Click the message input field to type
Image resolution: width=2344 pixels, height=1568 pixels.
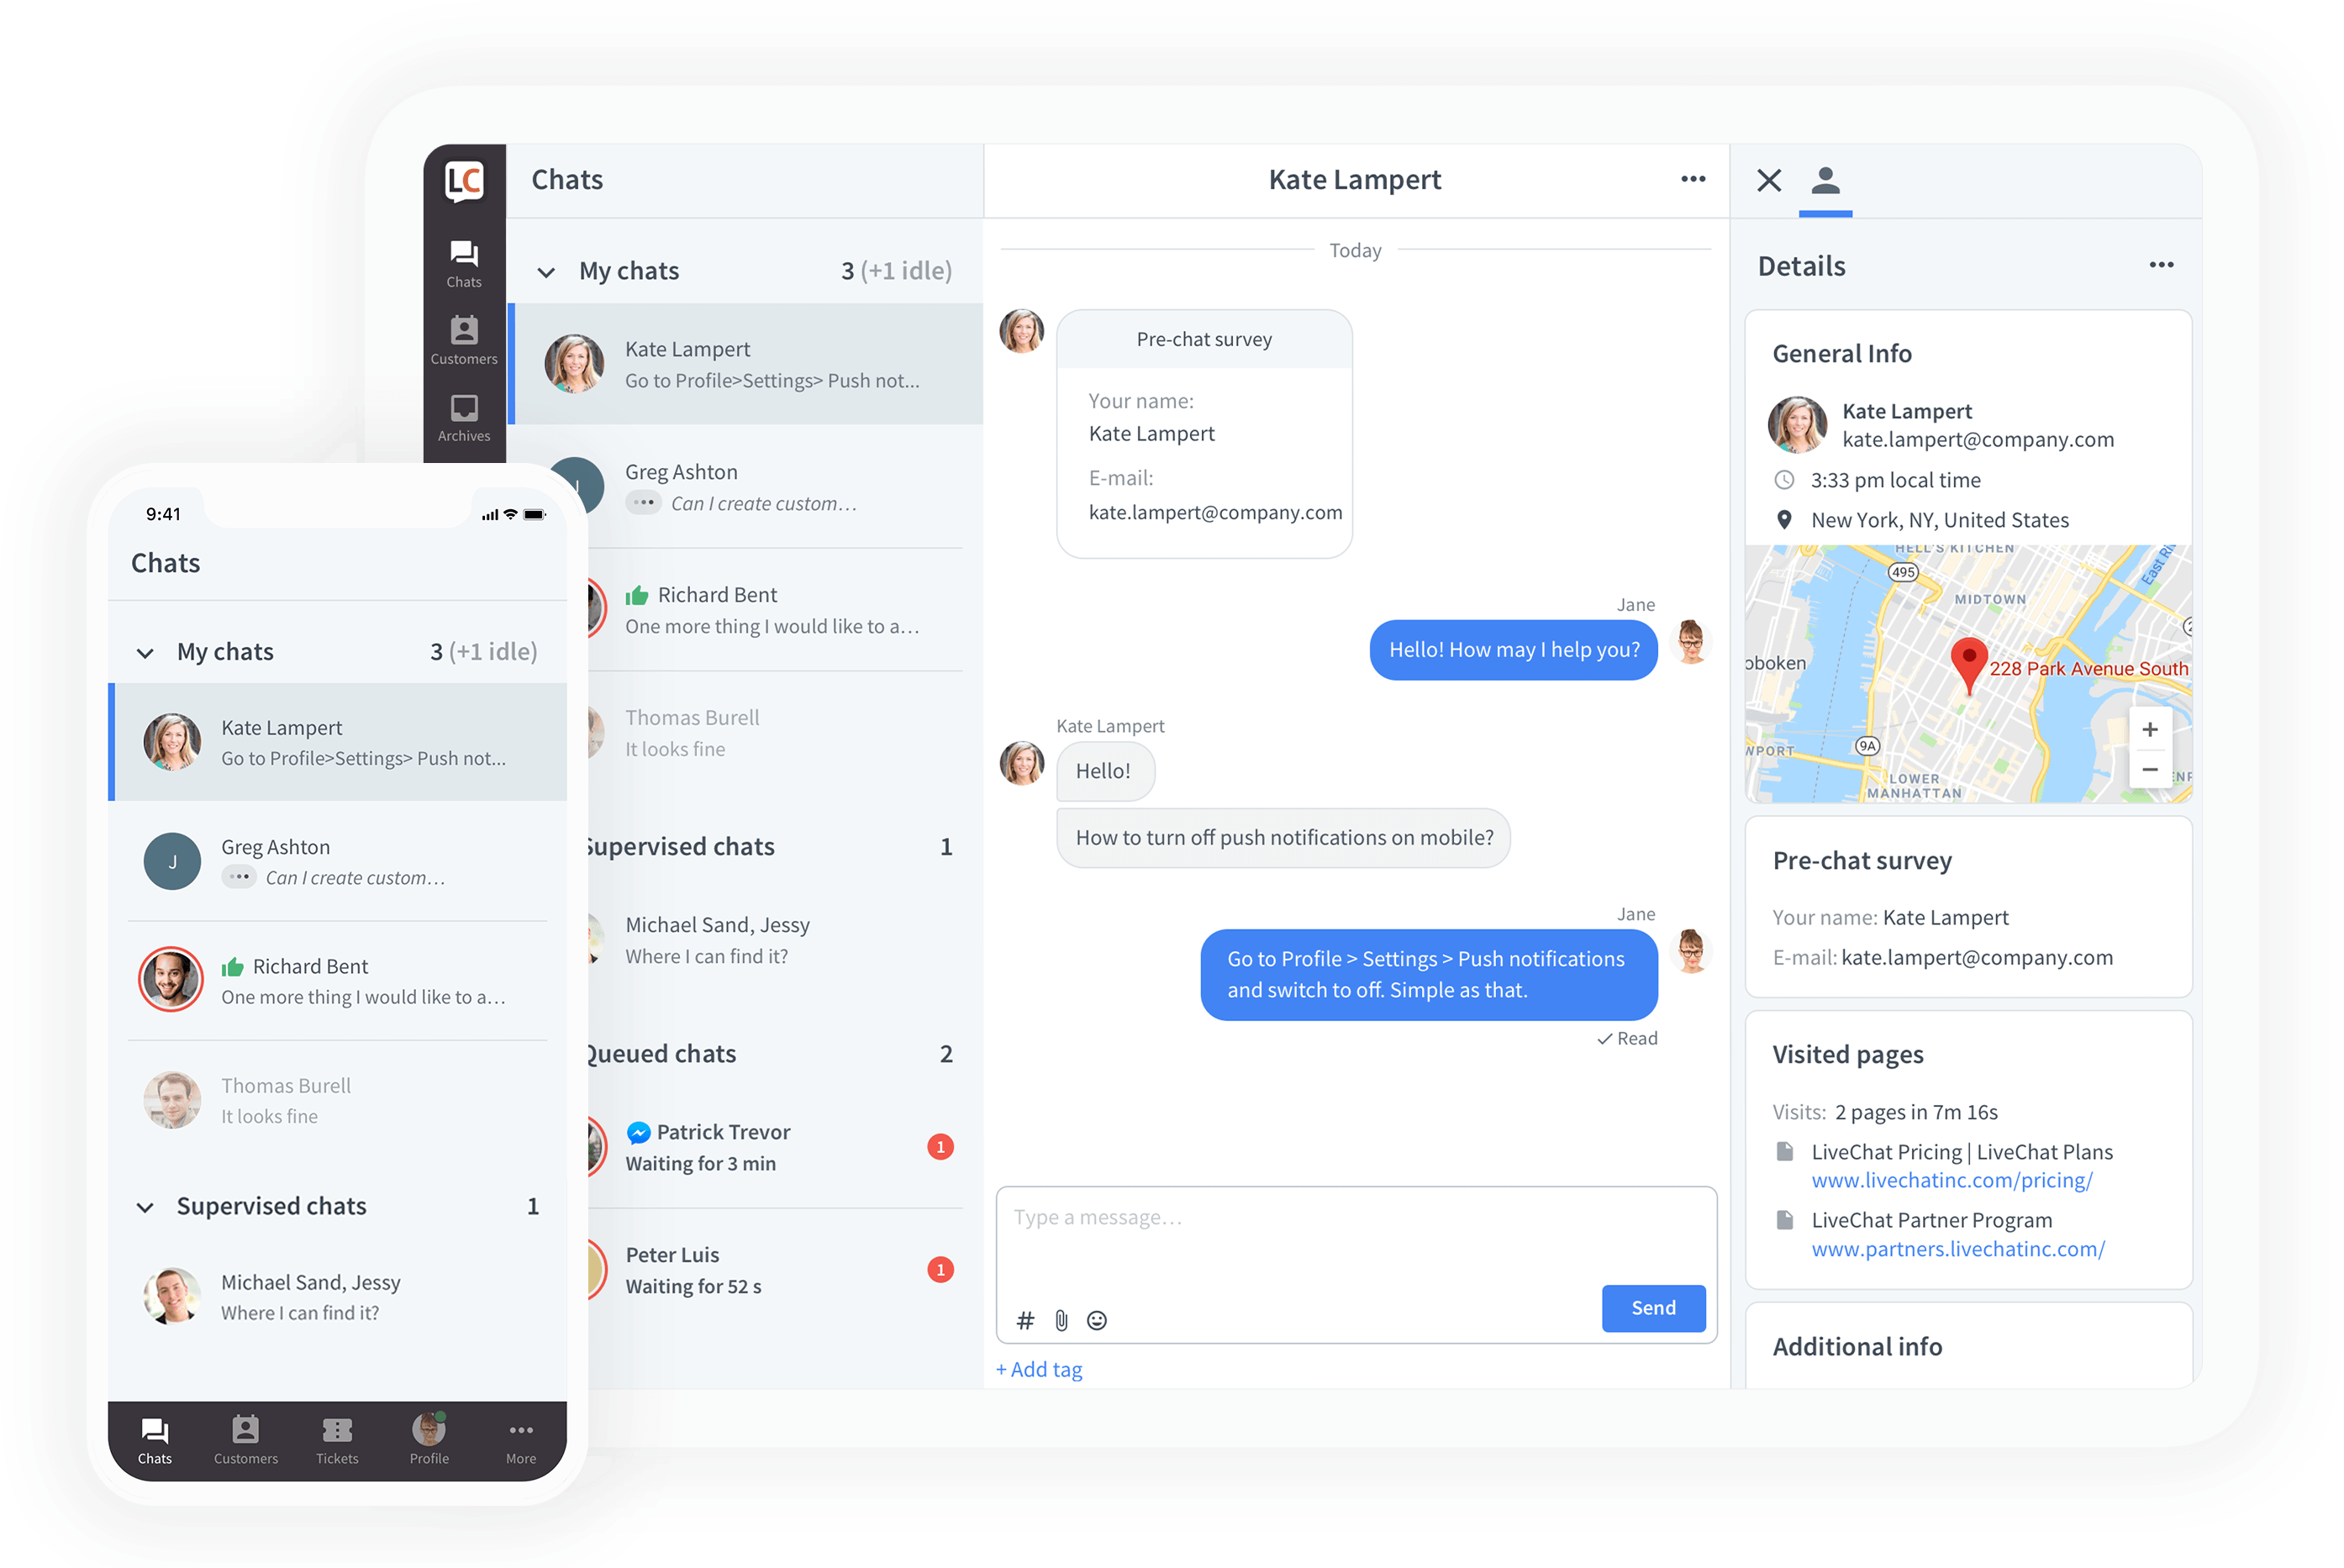(x=1356, y=1216)
